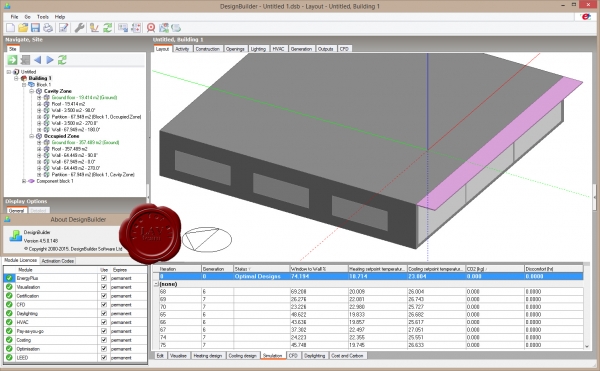Click the purple Component block 1 icon

click(x=31, y=181)
